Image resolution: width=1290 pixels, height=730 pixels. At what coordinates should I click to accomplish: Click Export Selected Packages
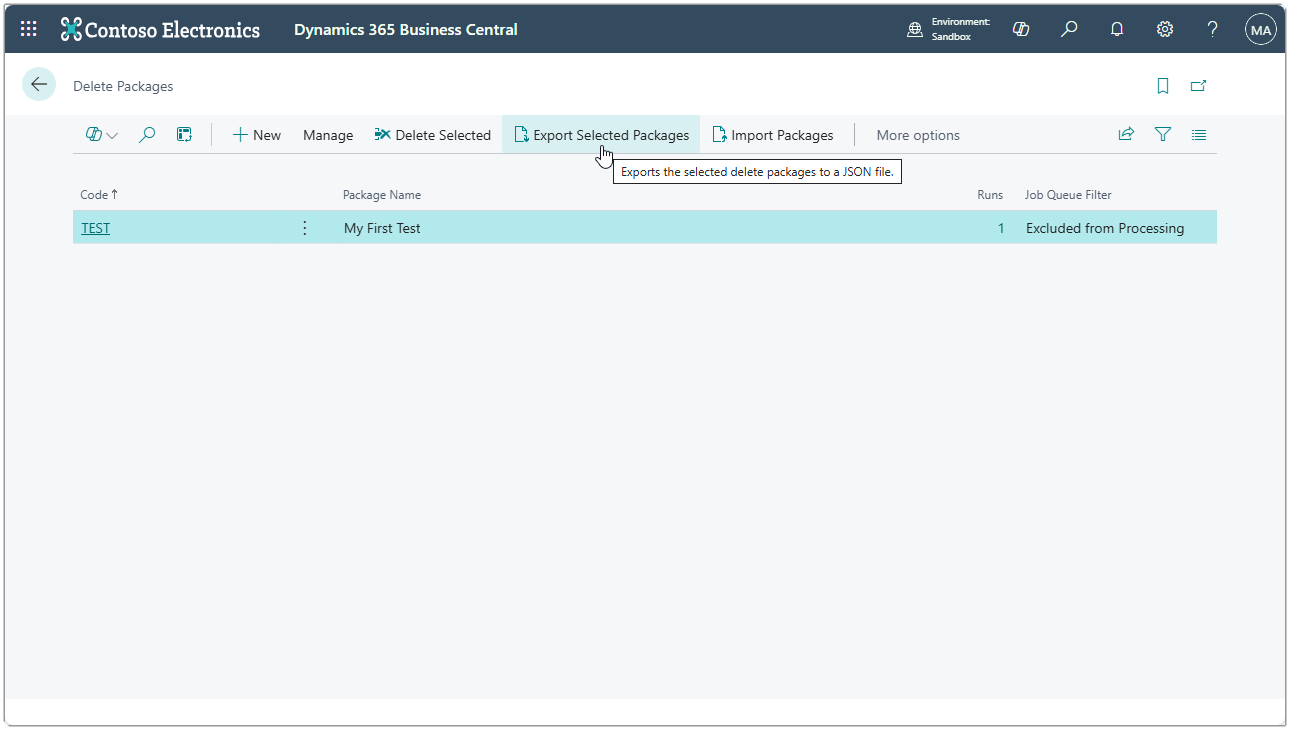pyautogui.click(x=601, y=134)
